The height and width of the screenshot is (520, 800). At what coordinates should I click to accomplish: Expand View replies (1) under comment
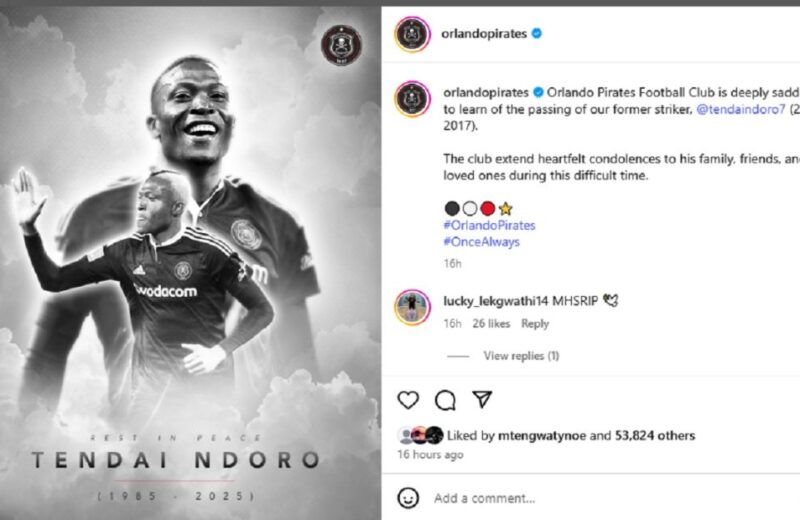click(x=521, y=356)
